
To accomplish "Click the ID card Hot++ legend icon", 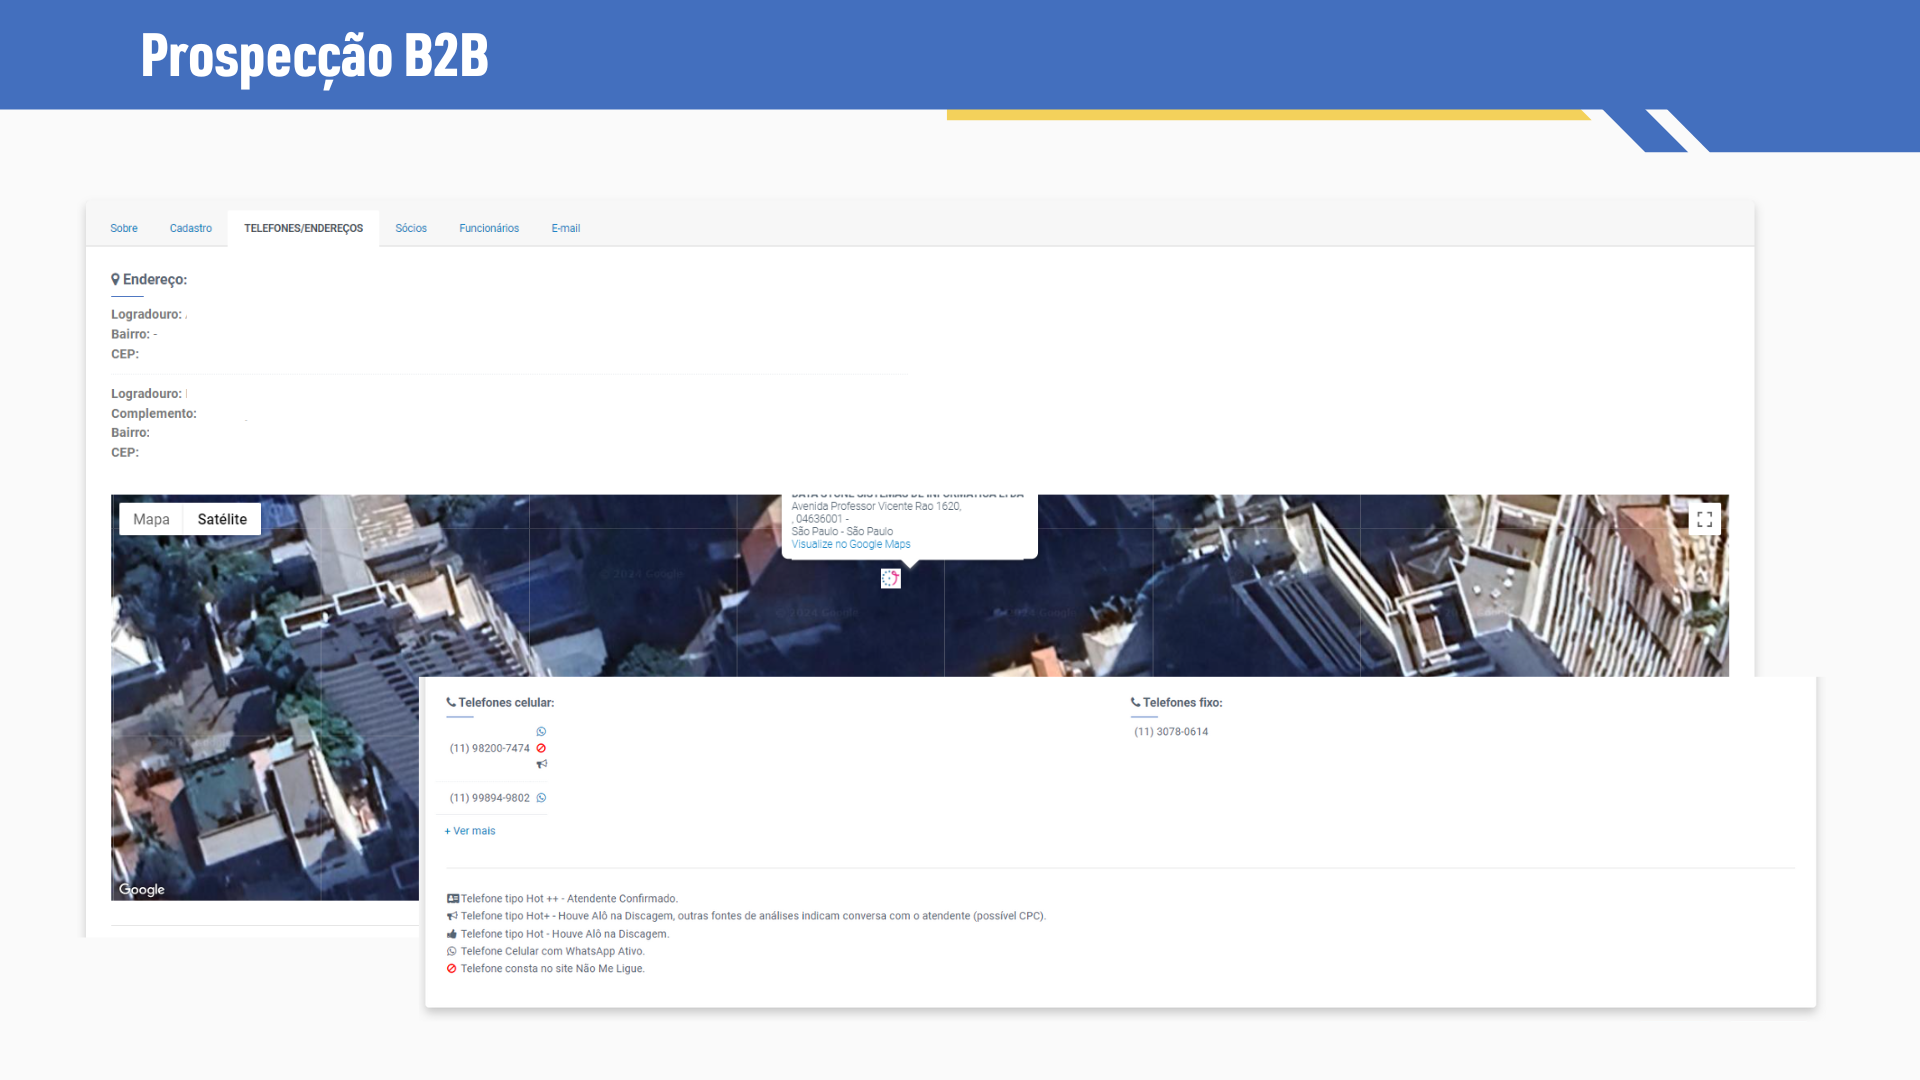I will pos(452,899).
